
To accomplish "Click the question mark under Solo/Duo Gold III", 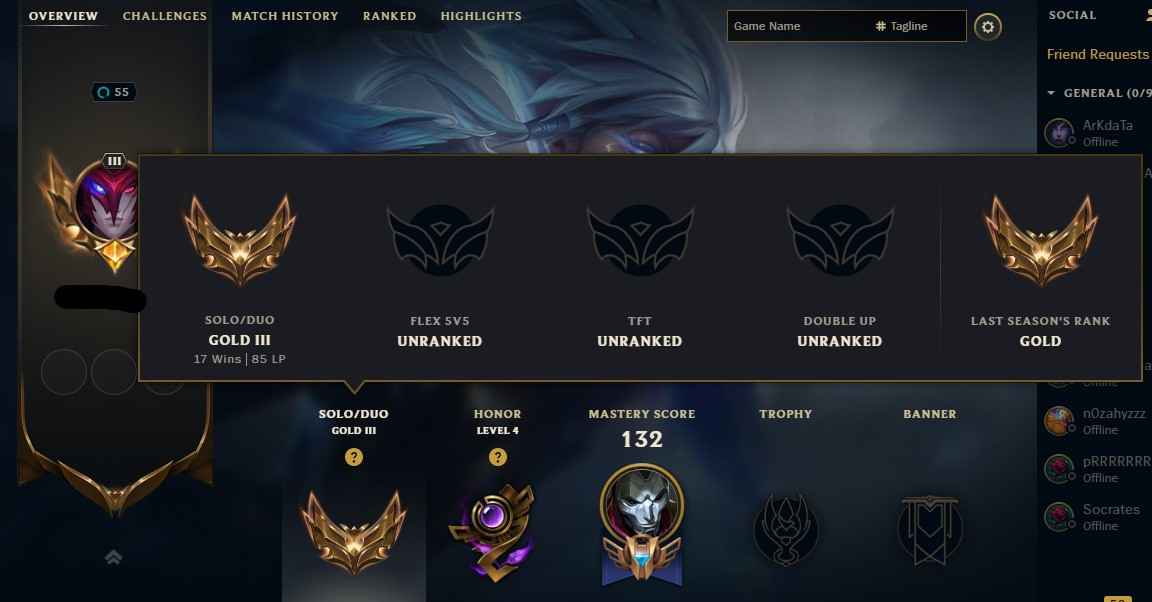I will click(x=354, y=457).
